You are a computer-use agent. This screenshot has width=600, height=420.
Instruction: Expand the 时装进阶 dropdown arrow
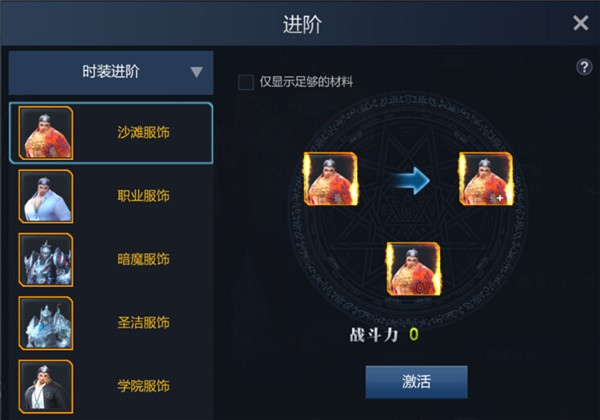[196, 72]
